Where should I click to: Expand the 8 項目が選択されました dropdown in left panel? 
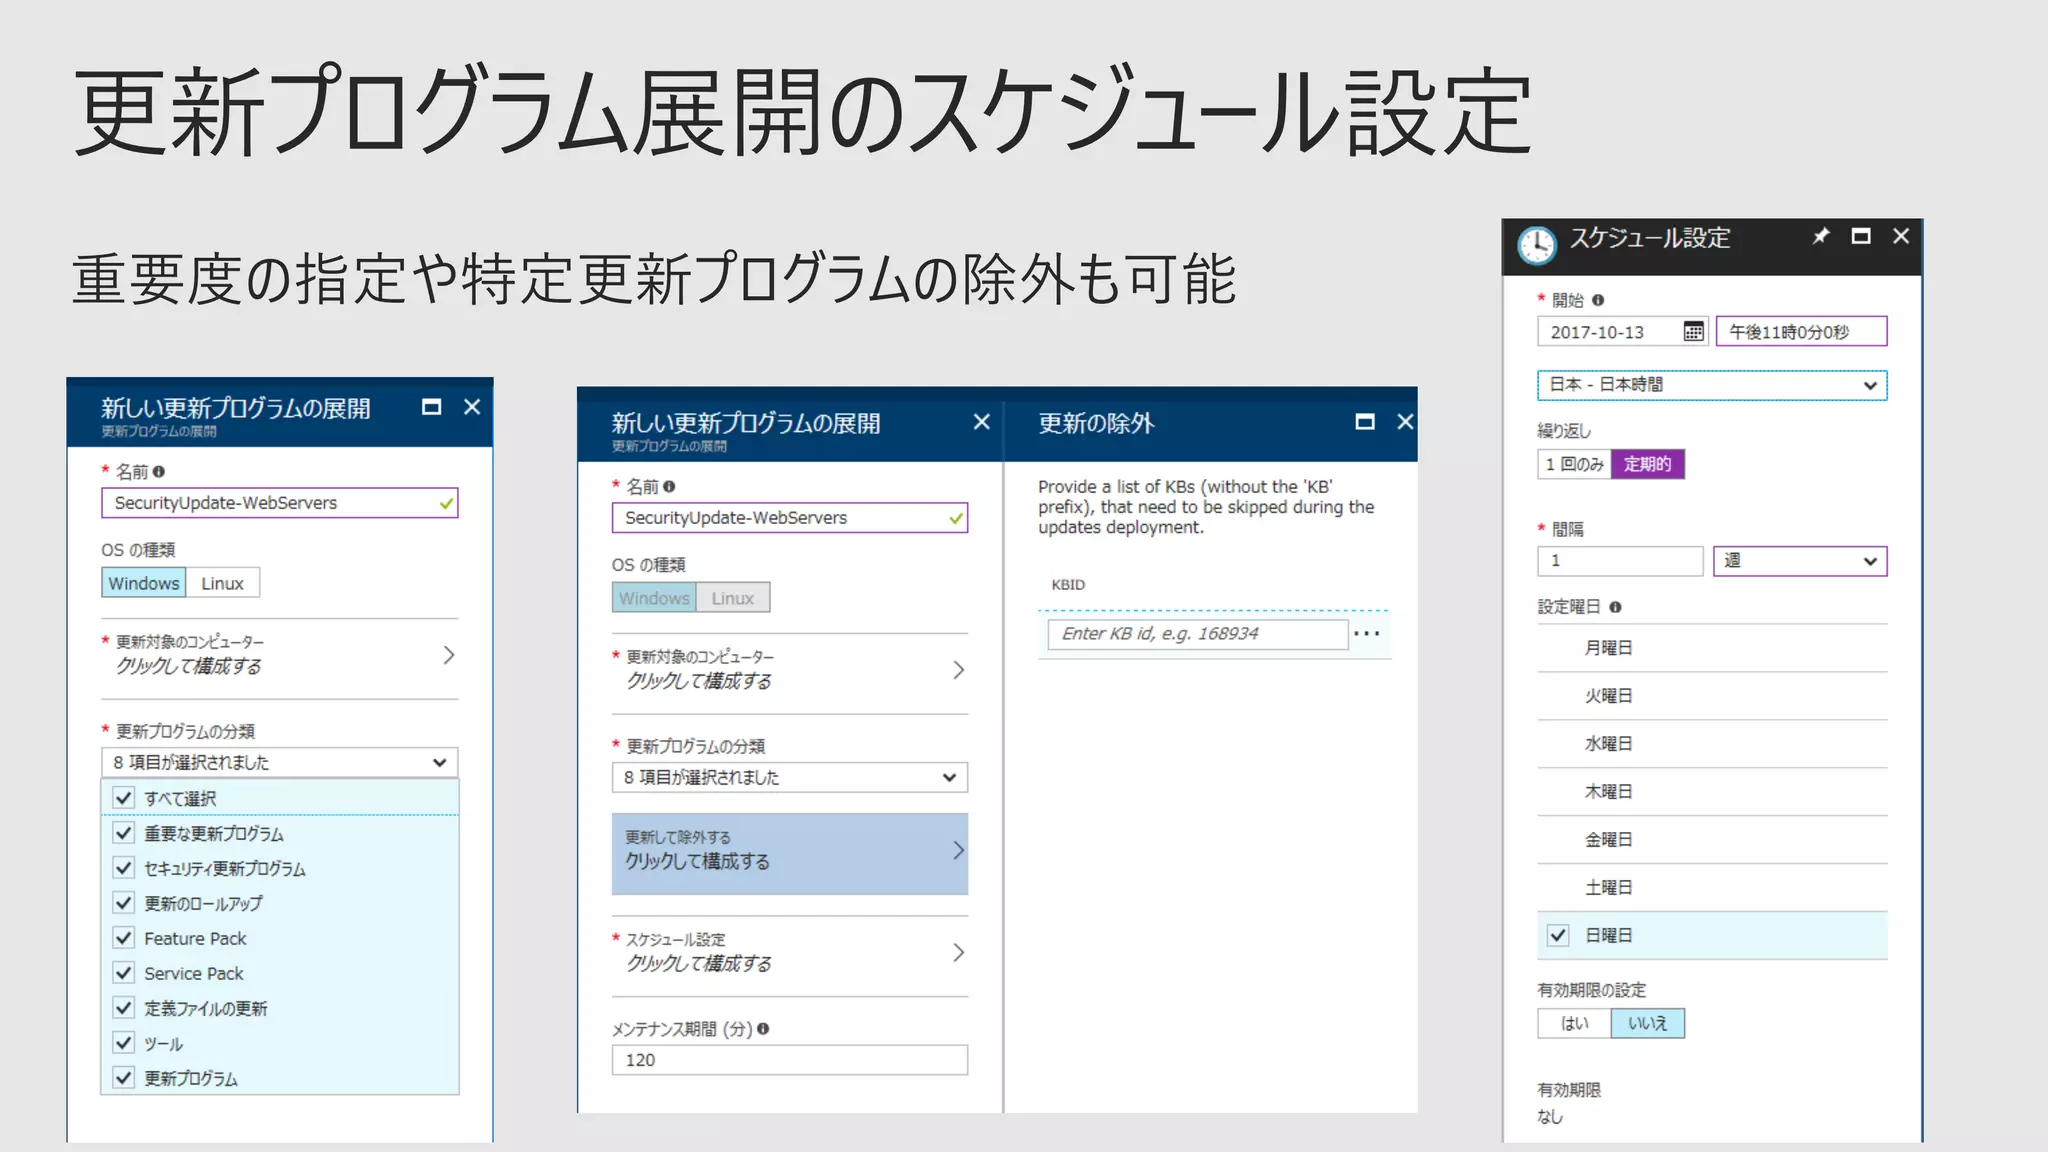[279, 762]
